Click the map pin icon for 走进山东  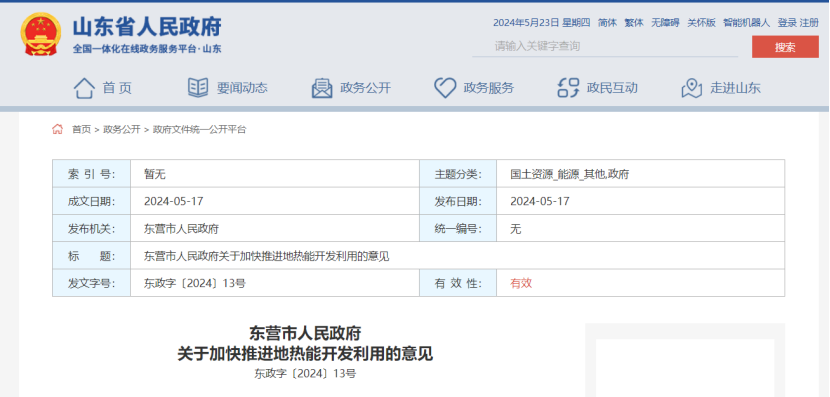pos(691,88)
